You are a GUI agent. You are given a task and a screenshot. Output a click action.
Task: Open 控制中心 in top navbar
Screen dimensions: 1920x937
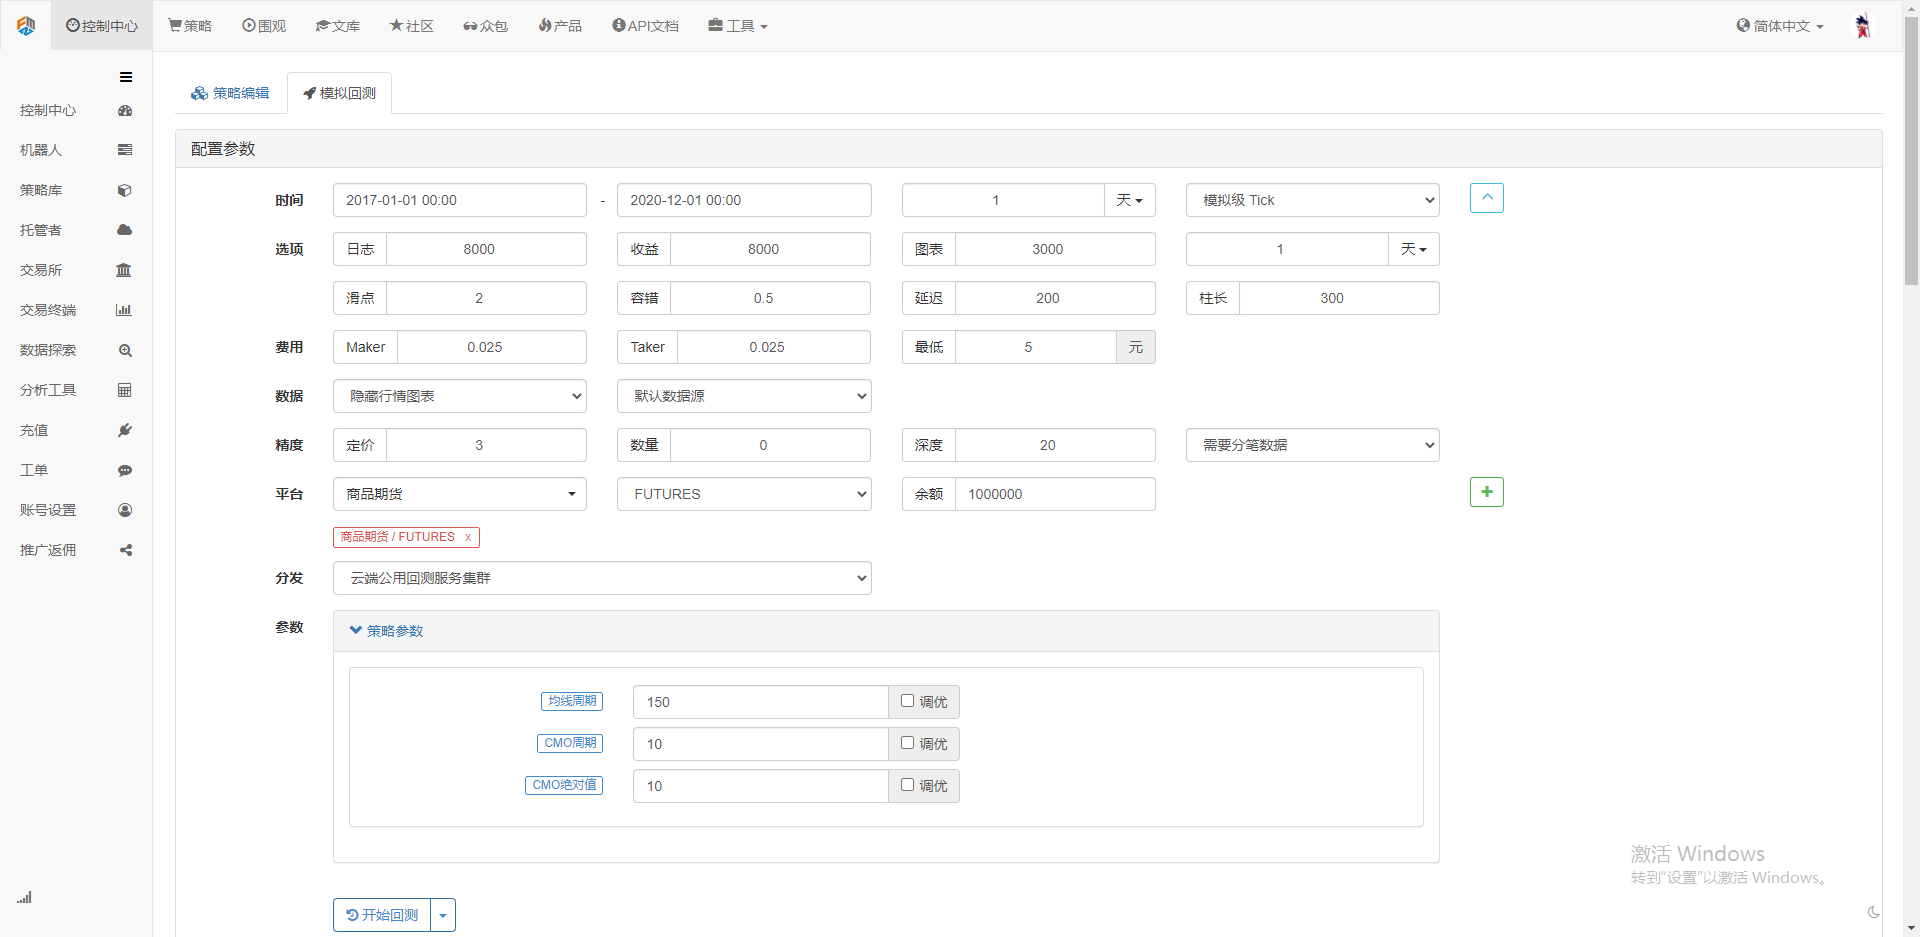[x=102, y=26]
